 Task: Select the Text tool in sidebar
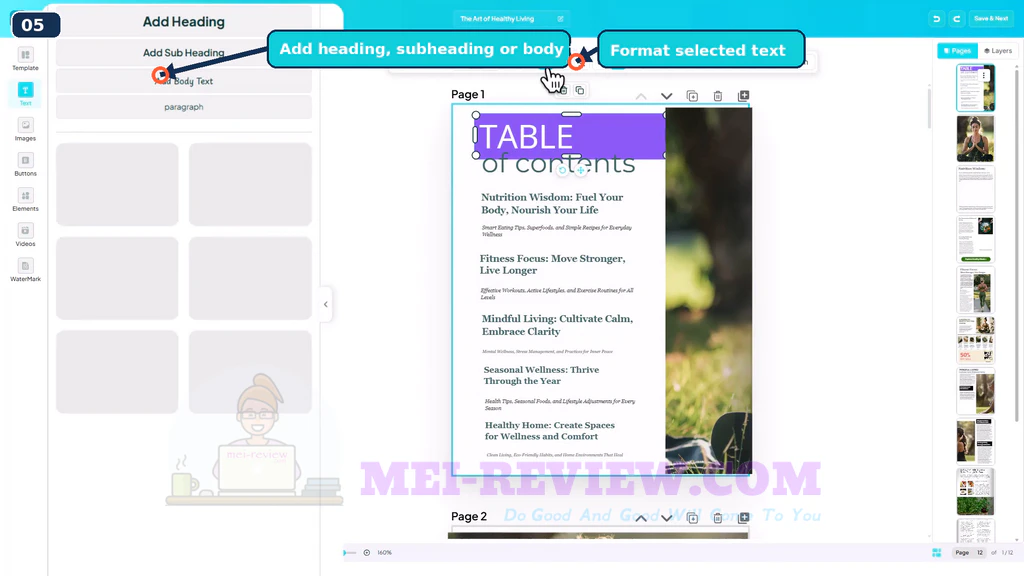pos(25,94)
